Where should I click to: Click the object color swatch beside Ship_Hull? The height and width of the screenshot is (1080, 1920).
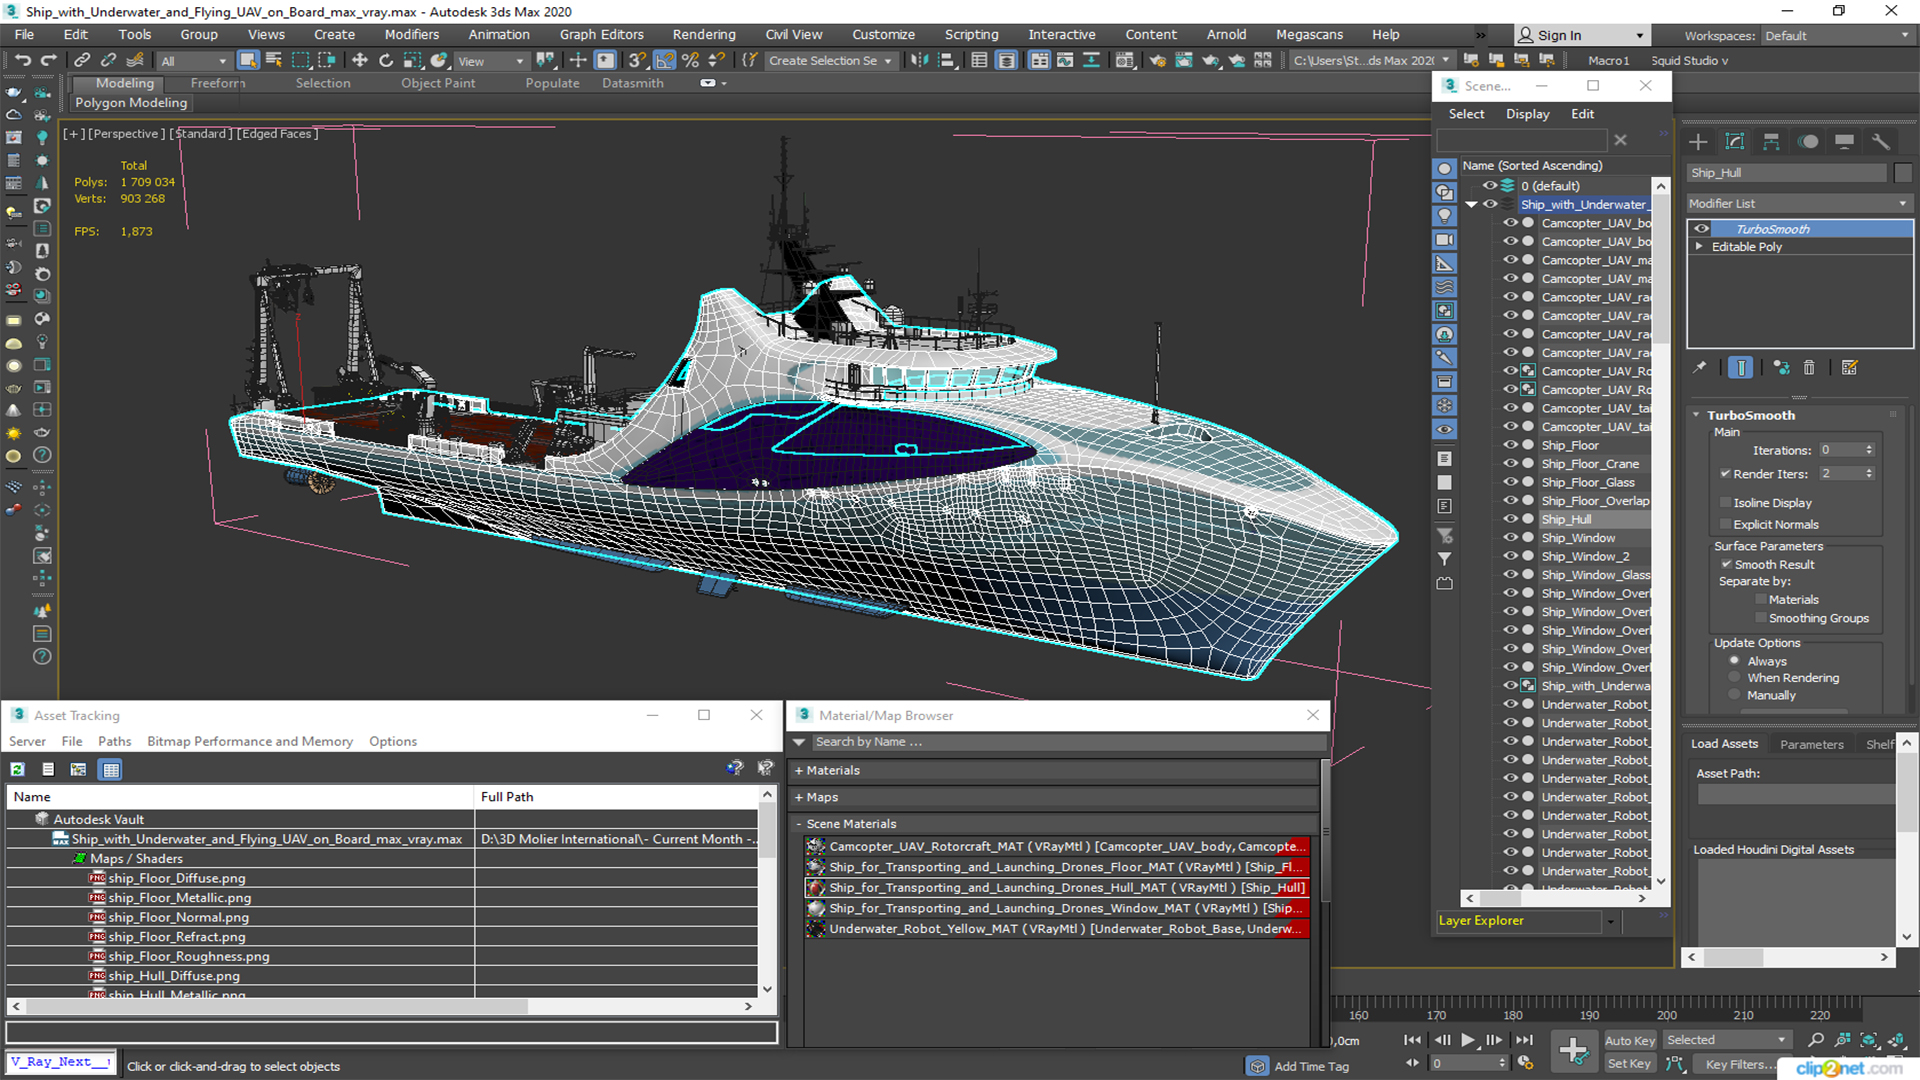pyautogui.click(x=1903, y=173)
